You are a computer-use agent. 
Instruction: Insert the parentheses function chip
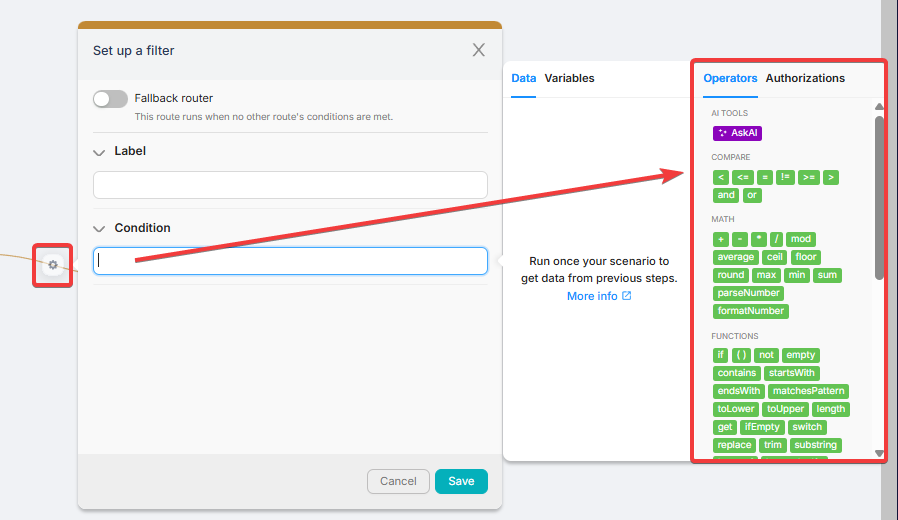pos(741,355)
